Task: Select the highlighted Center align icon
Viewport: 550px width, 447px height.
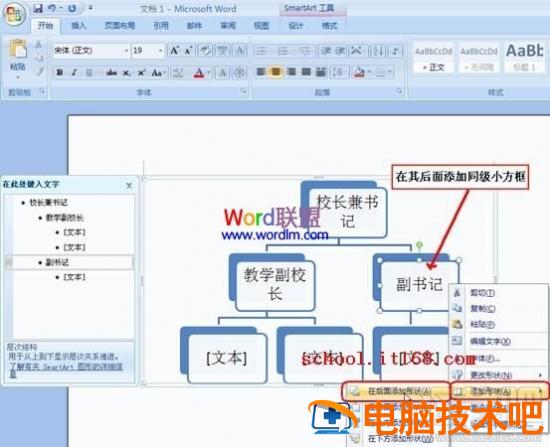Action: coord(276,72)
